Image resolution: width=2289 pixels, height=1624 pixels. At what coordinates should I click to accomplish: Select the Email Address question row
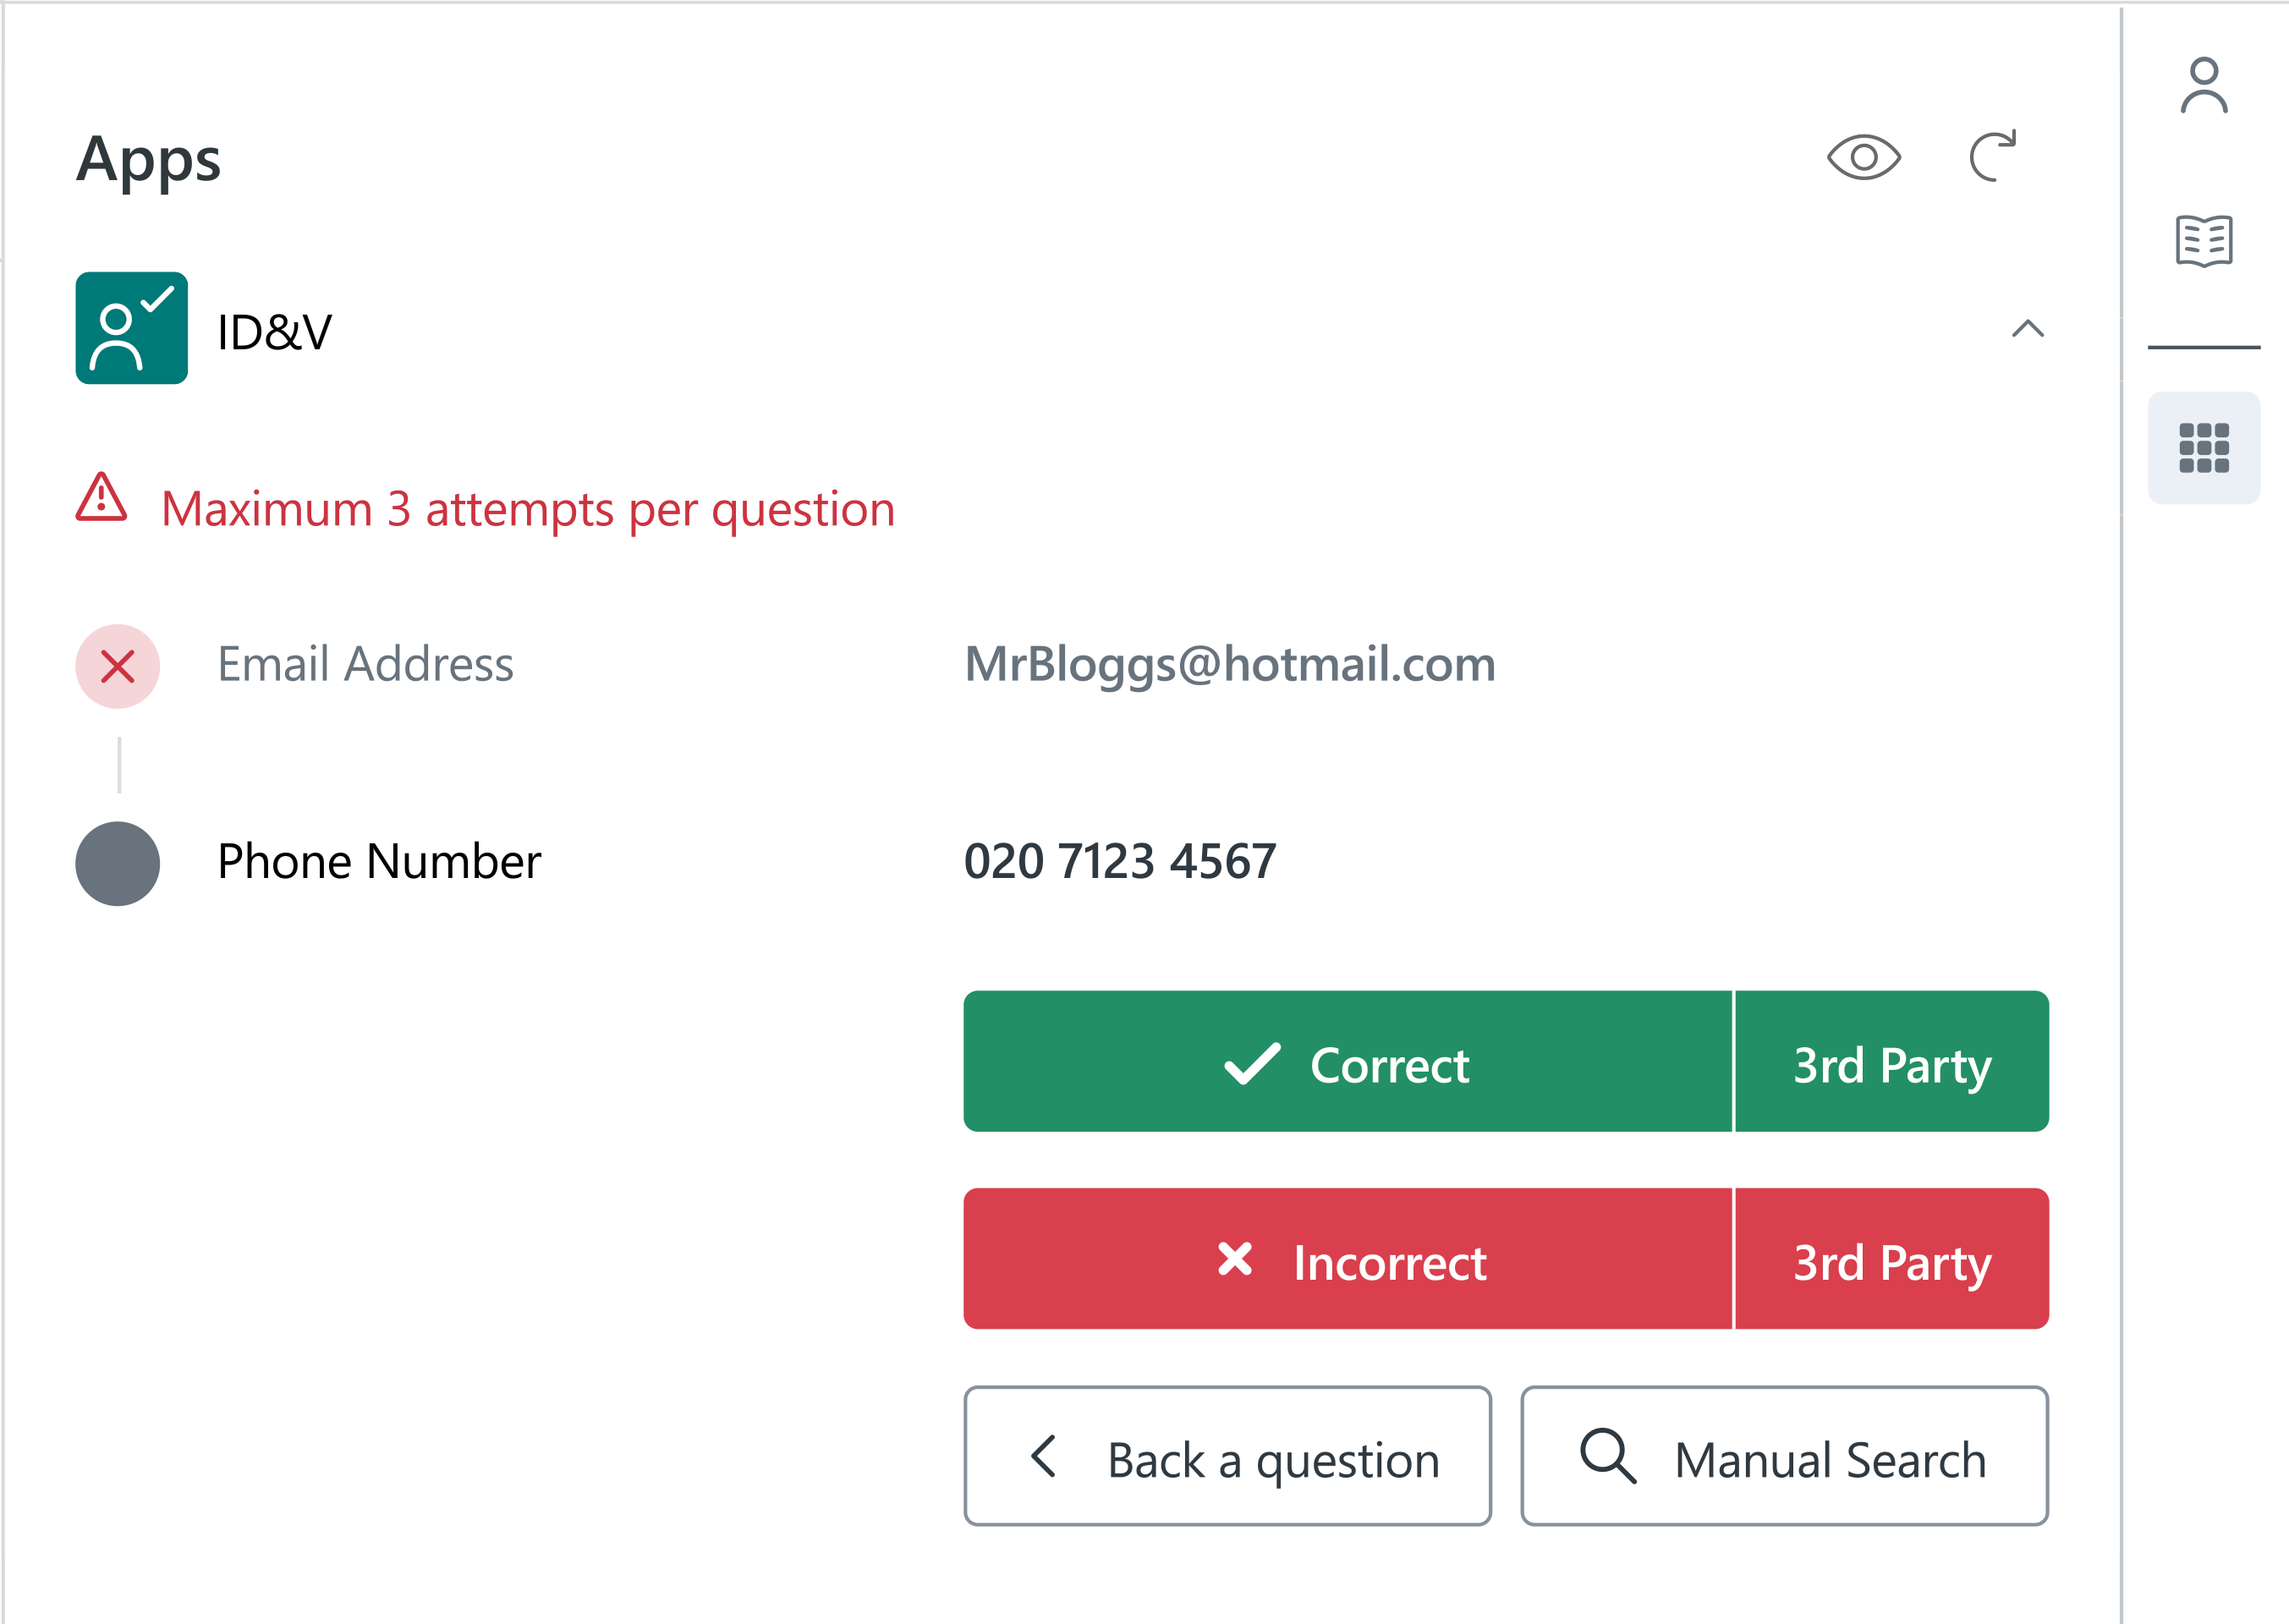tap(365, 665)
